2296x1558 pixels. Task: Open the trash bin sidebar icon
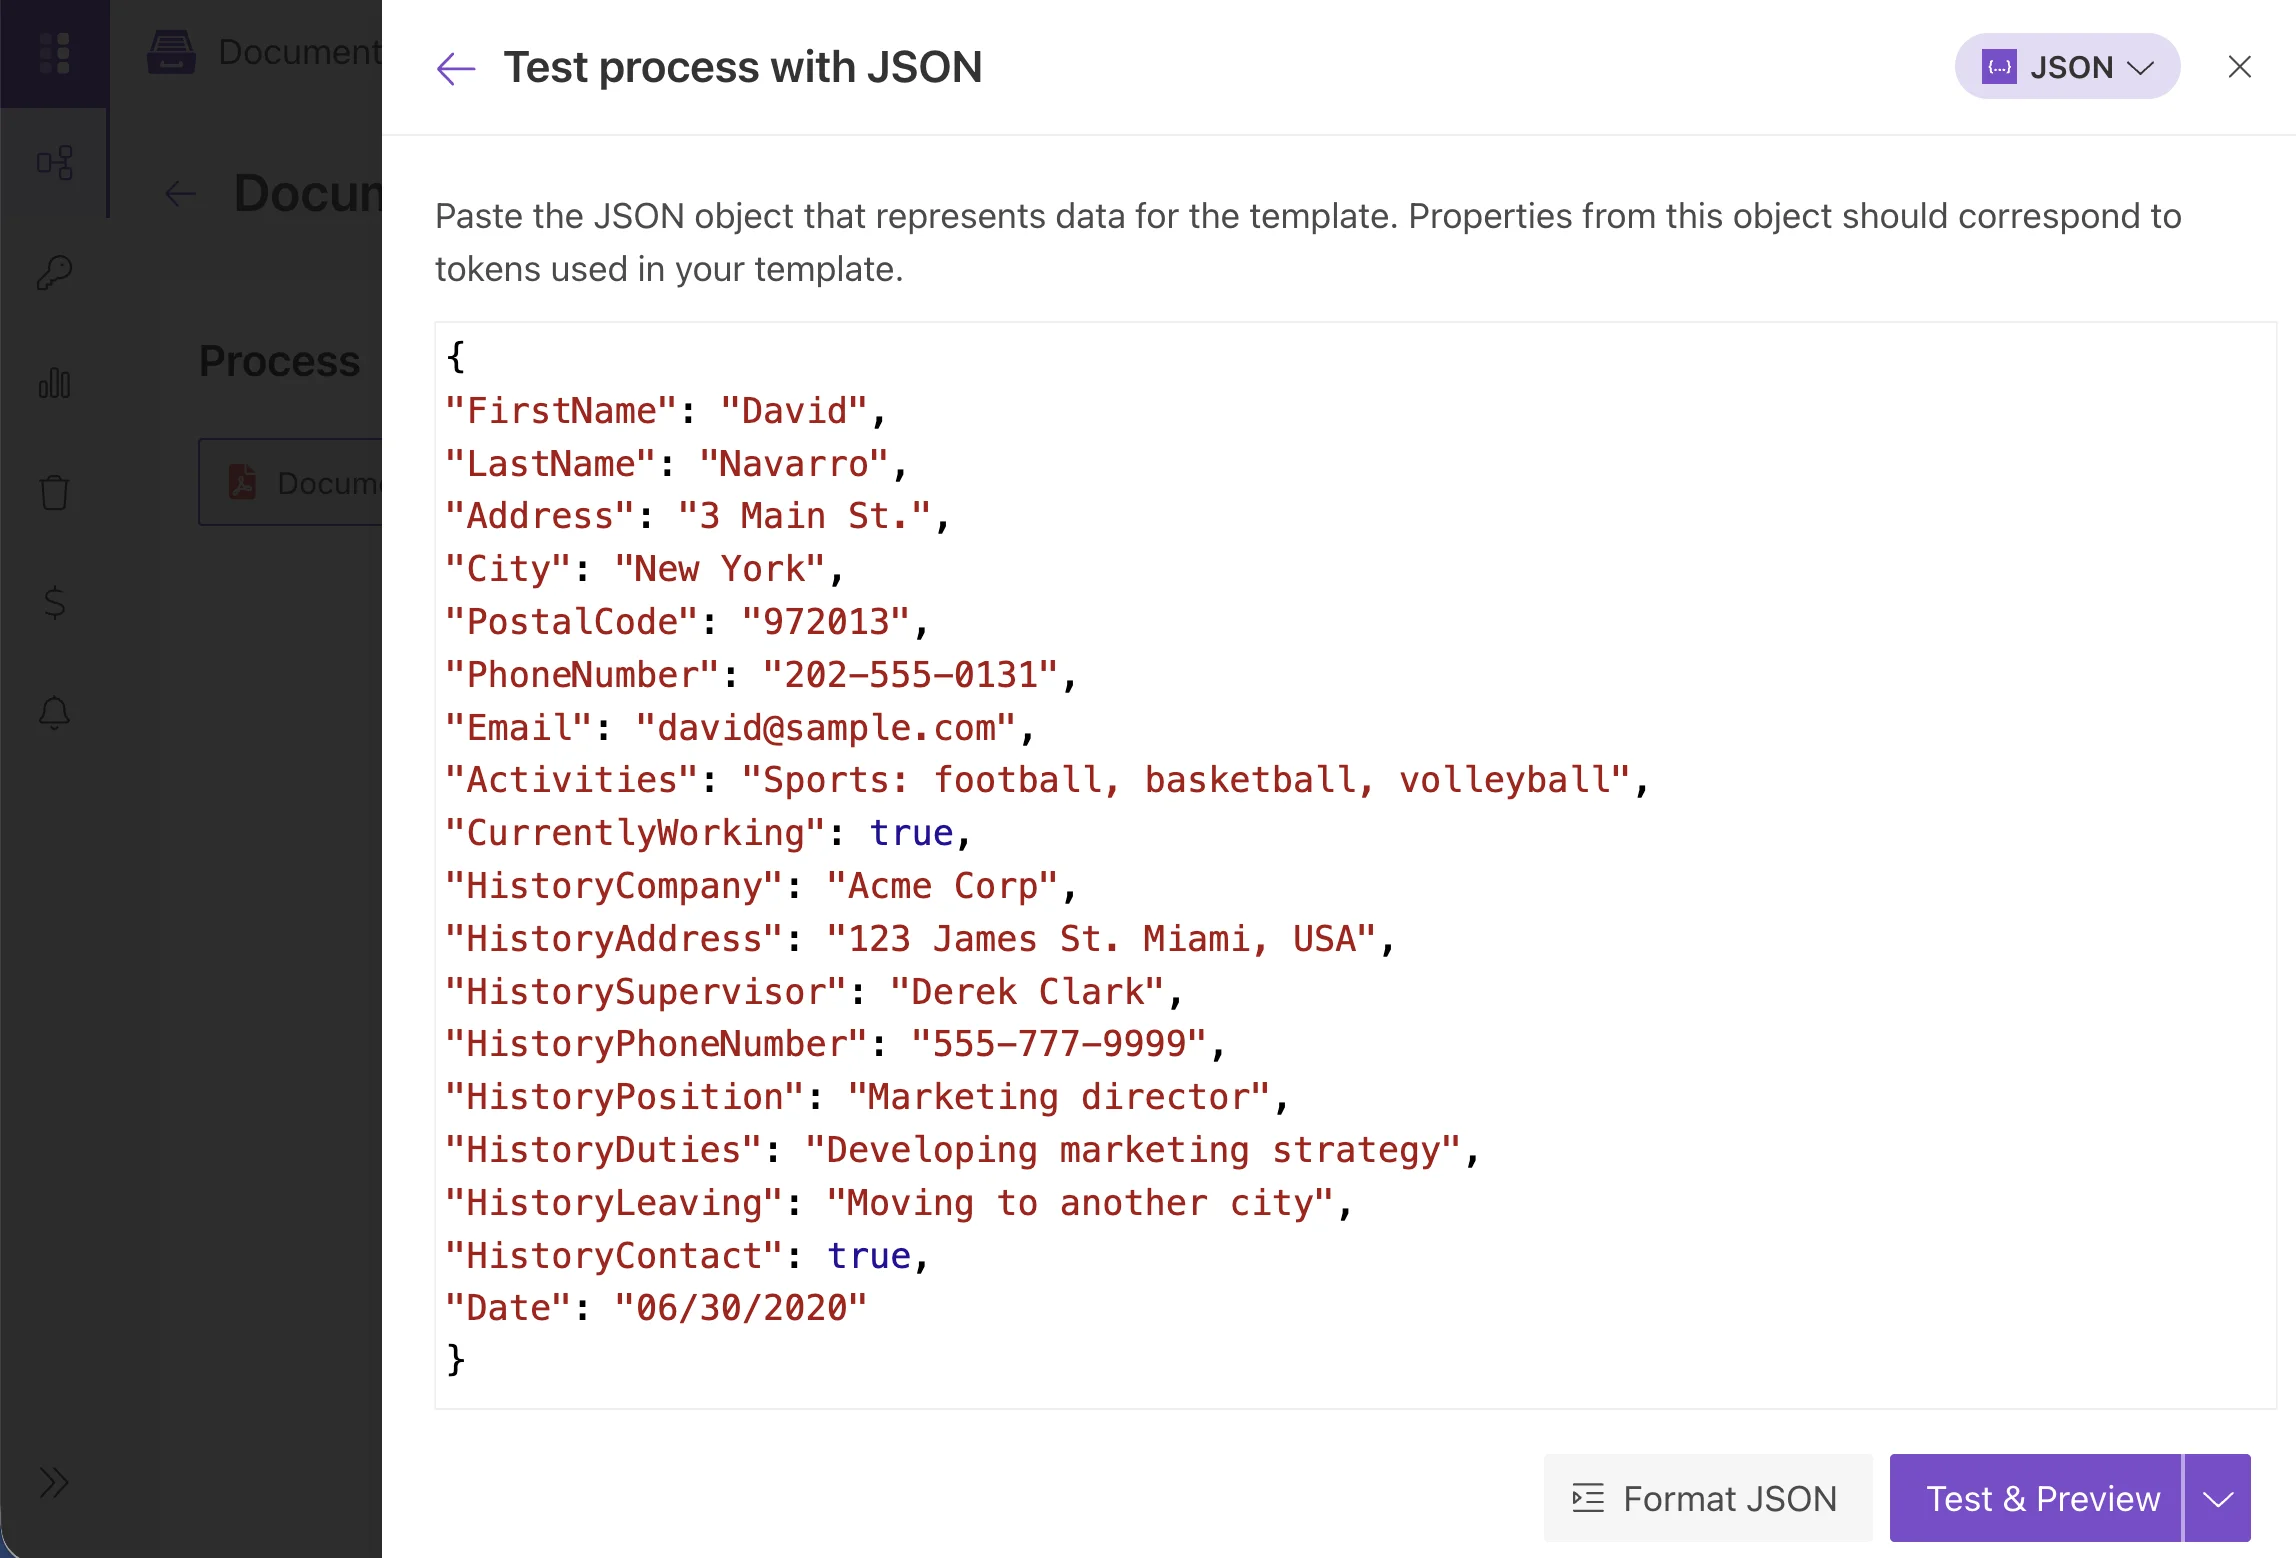tap(54, 493)
